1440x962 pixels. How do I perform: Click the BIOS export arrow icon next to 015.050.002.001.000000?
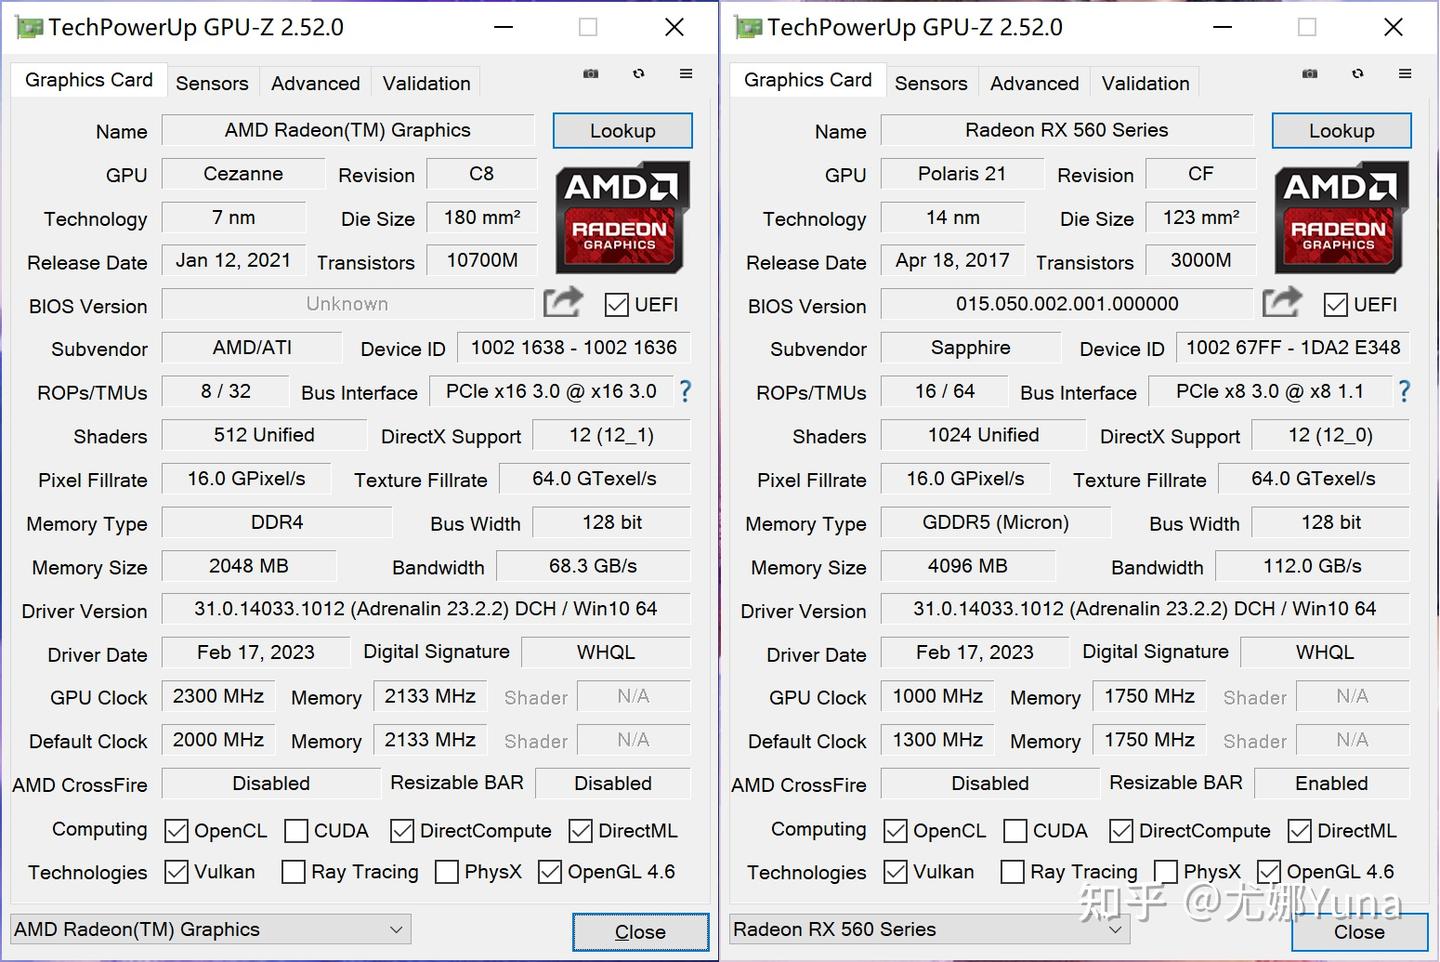click(x=1282, y=302)
